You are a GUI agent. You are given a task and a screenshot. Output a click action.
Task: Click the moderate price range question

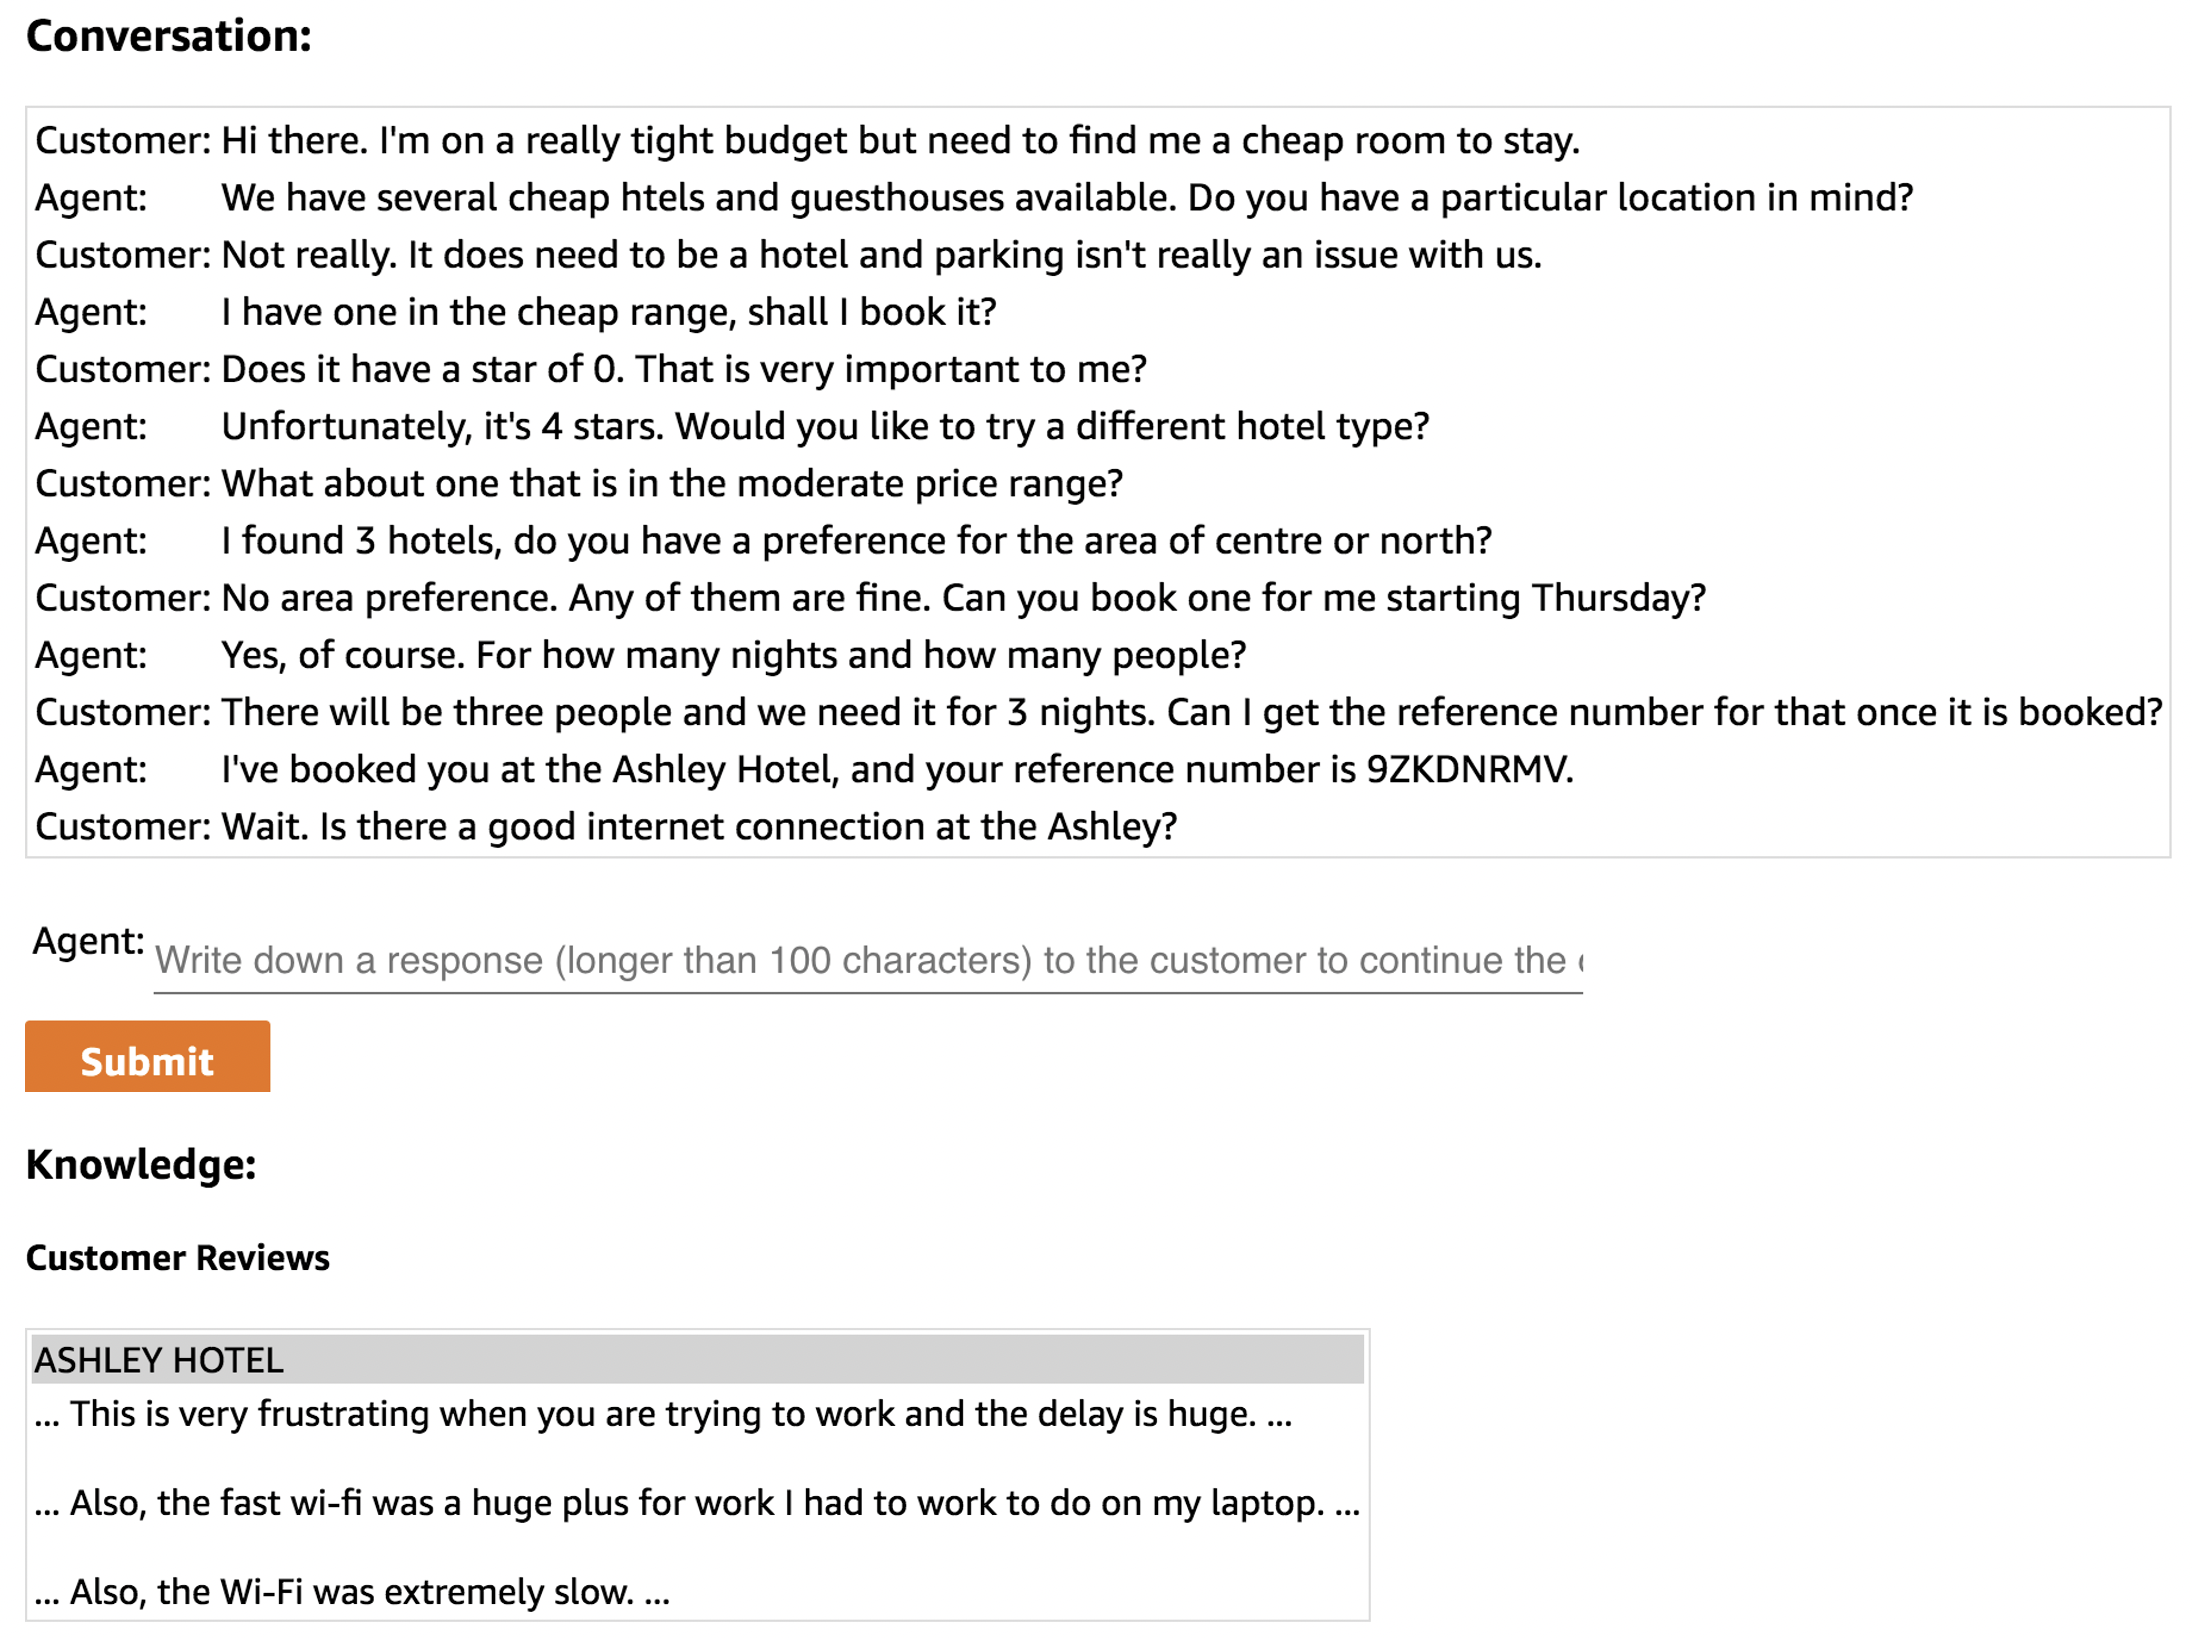tap(672, 484)
